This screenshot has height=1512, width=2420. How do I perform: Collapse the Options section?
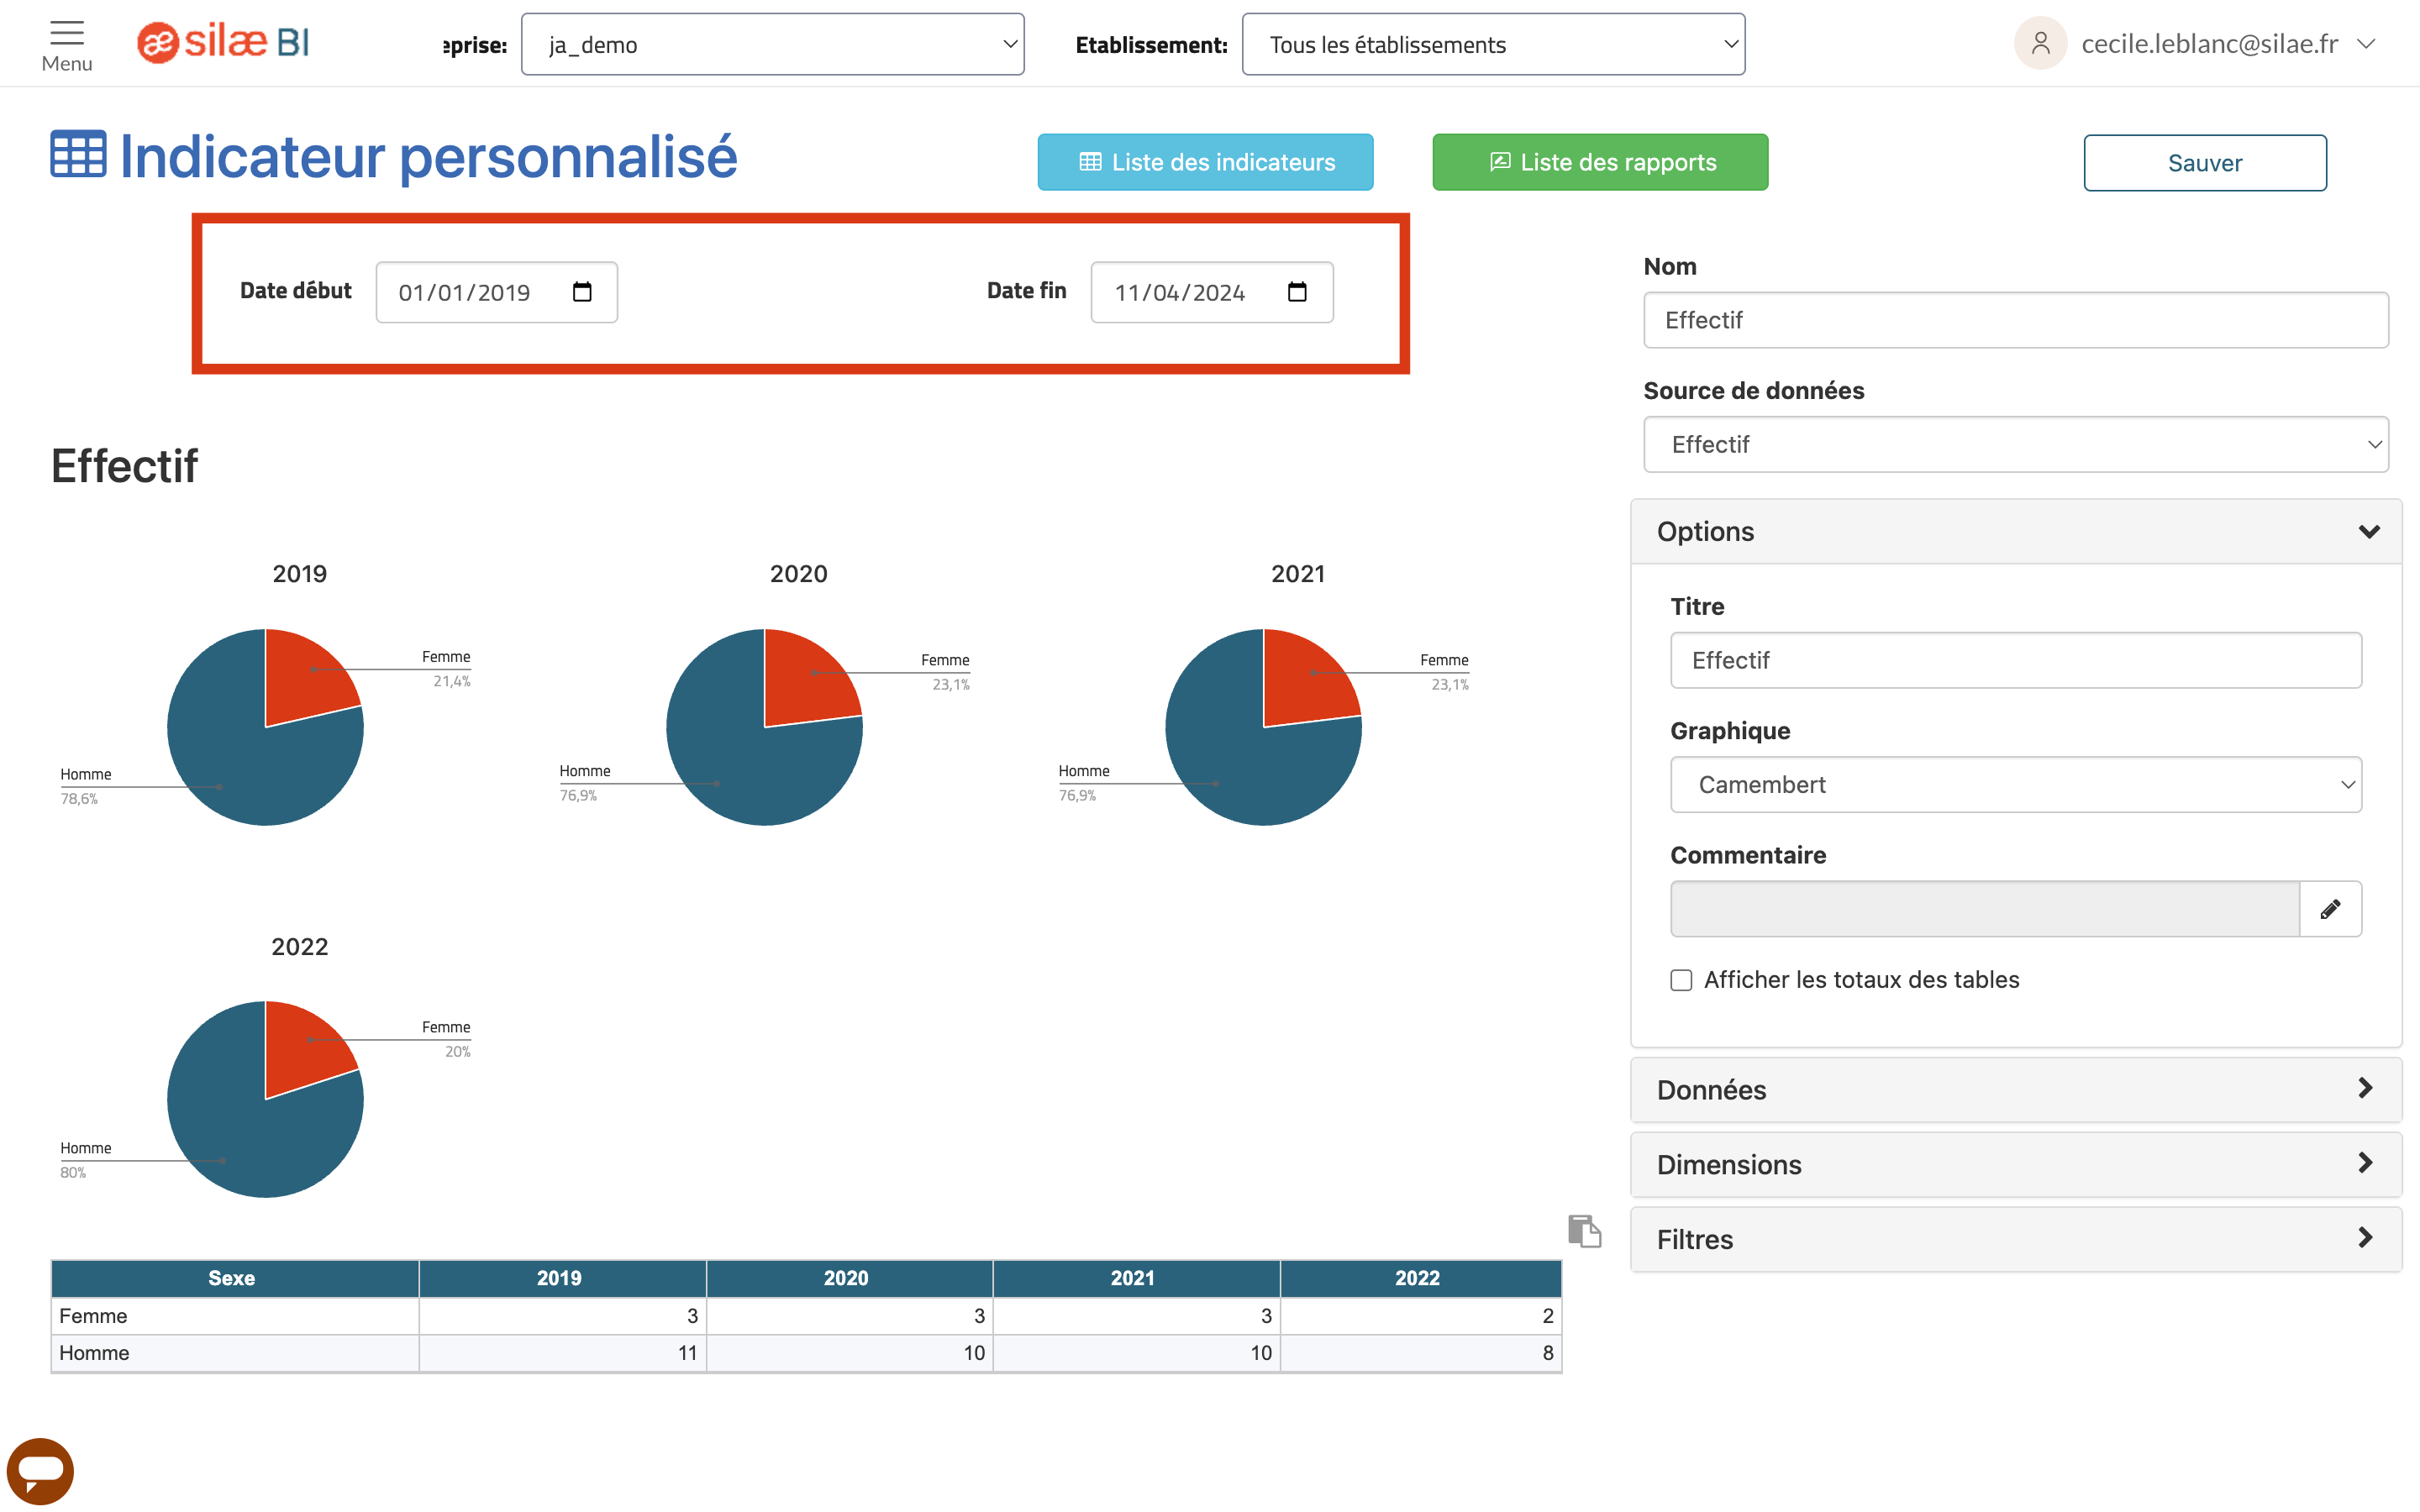[2016, 532]
